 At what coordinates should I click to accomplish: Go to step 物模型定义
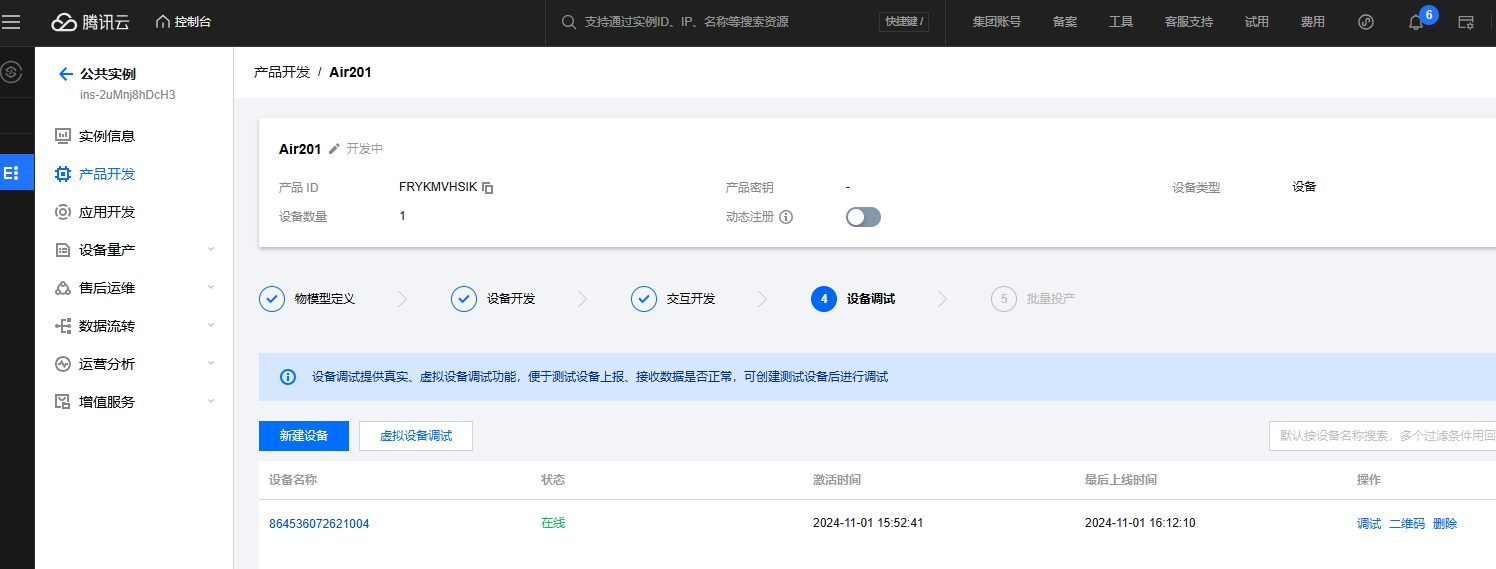308,299
